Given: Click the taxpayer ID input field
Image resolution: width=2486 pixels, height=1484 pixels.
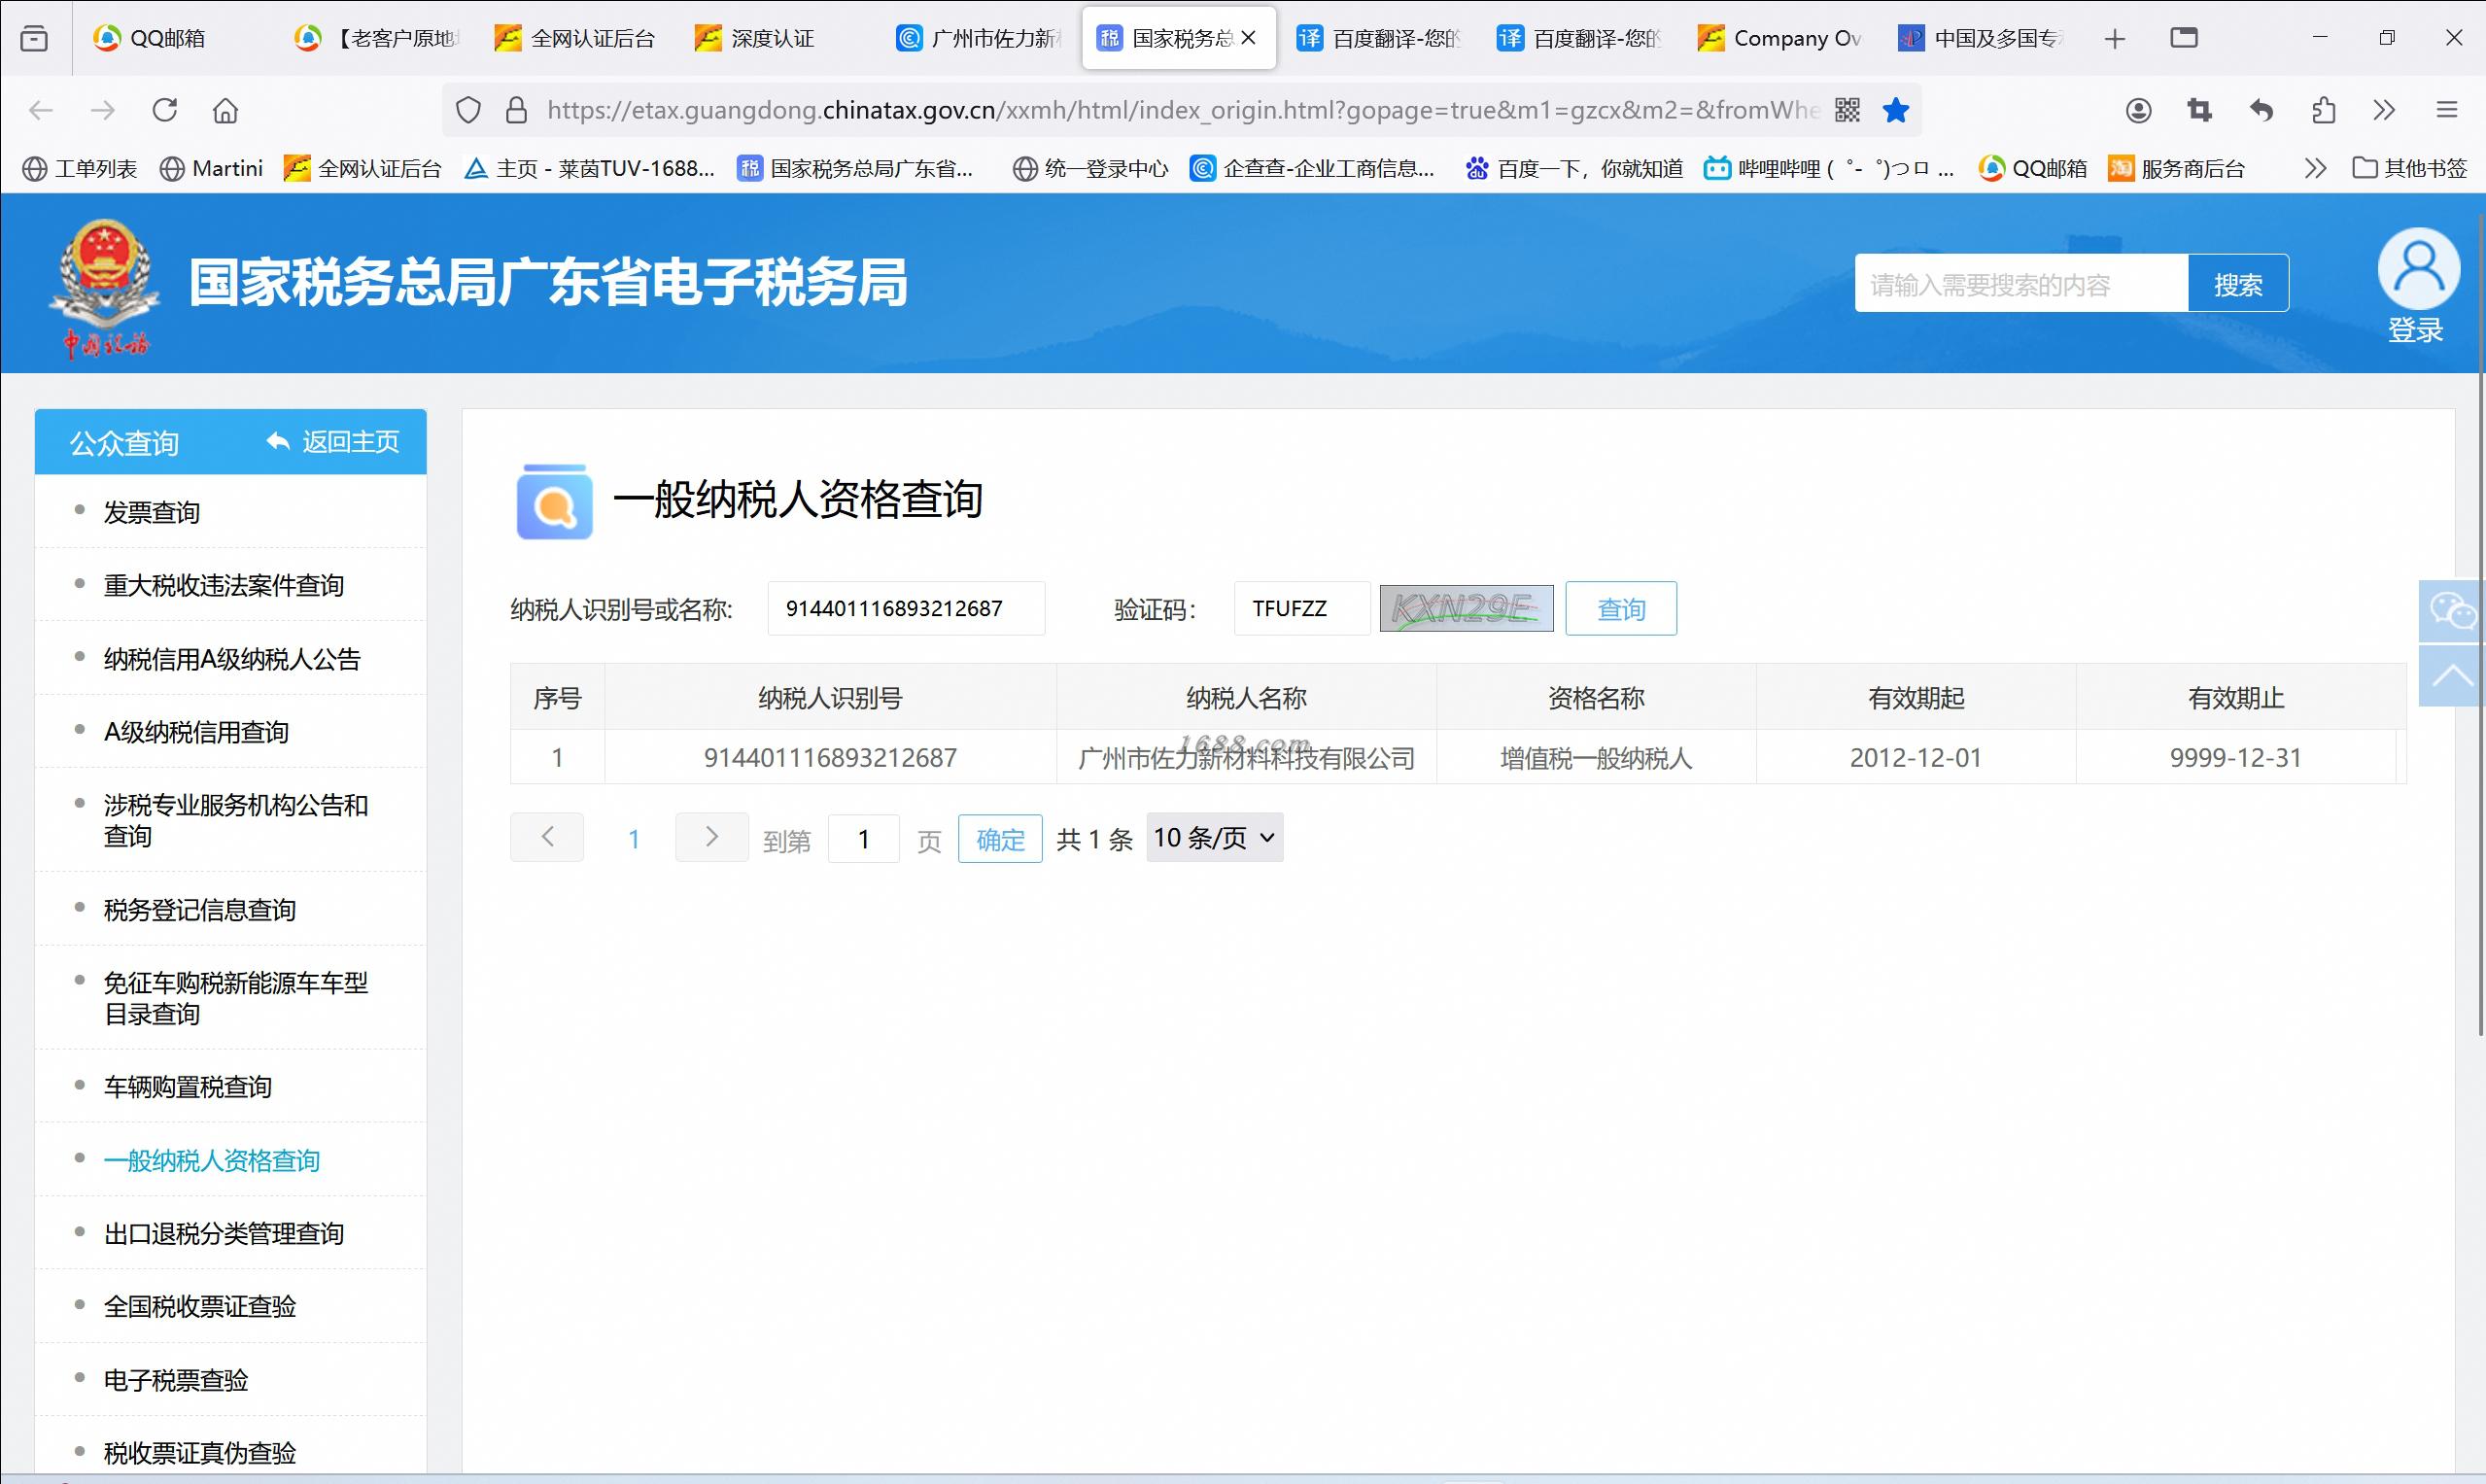Looking at the screenshot, I should [x=905, y=608].
